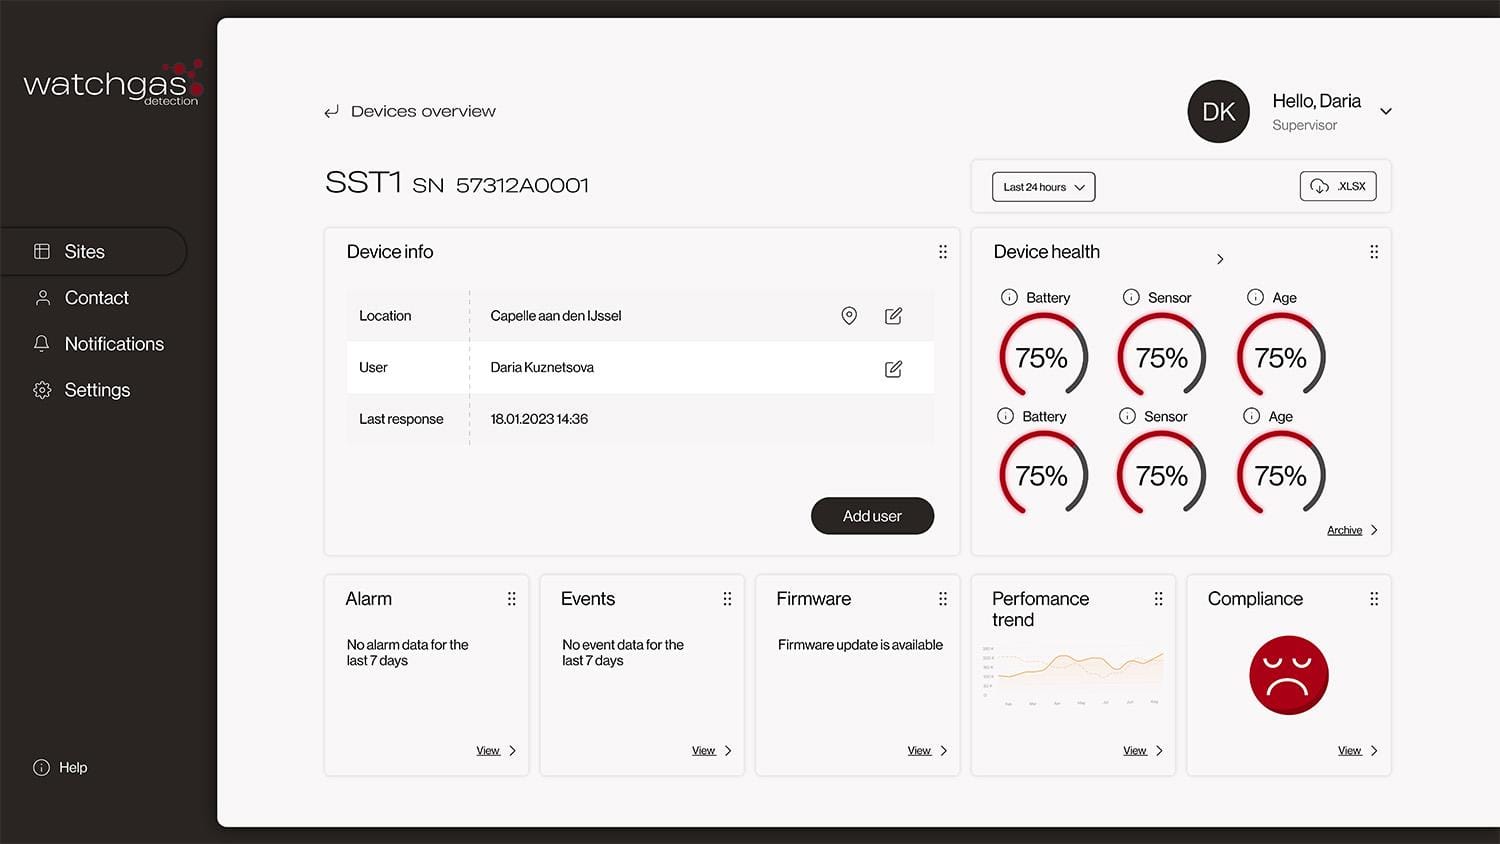Edit the Location row with pencil icon
This screenshot has width=1500, height=844.
tap(893, 316)
